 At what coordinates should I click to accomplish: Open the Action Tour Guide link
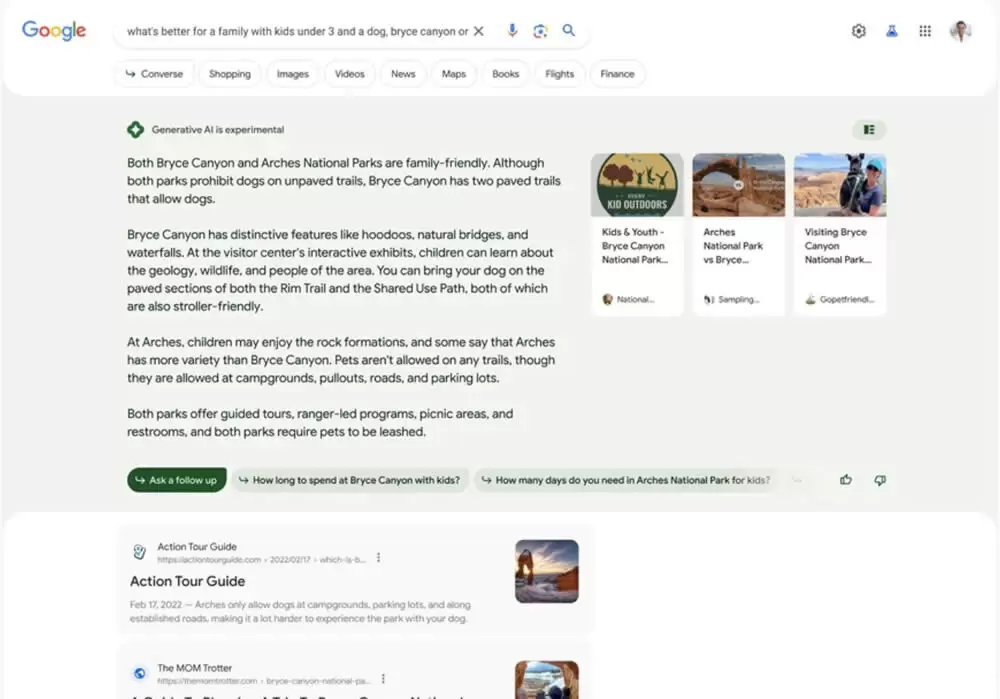(x=187, y=581)
